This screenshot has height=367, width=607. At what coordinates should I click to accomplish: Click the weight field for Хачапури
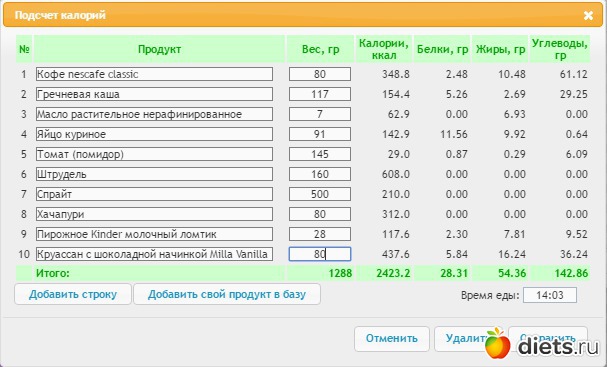[320, 214]
